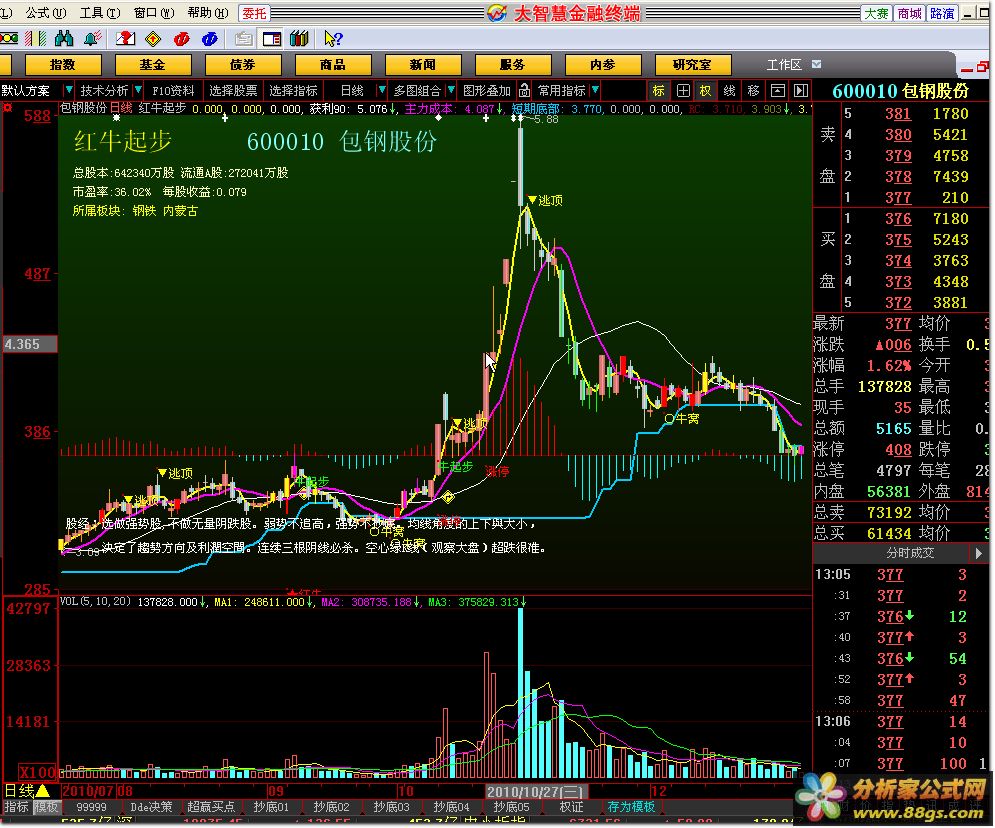This screenshot has width=995, height=828.
Task: Click the red circular toolbar icon
Action: tap(181, 39)
